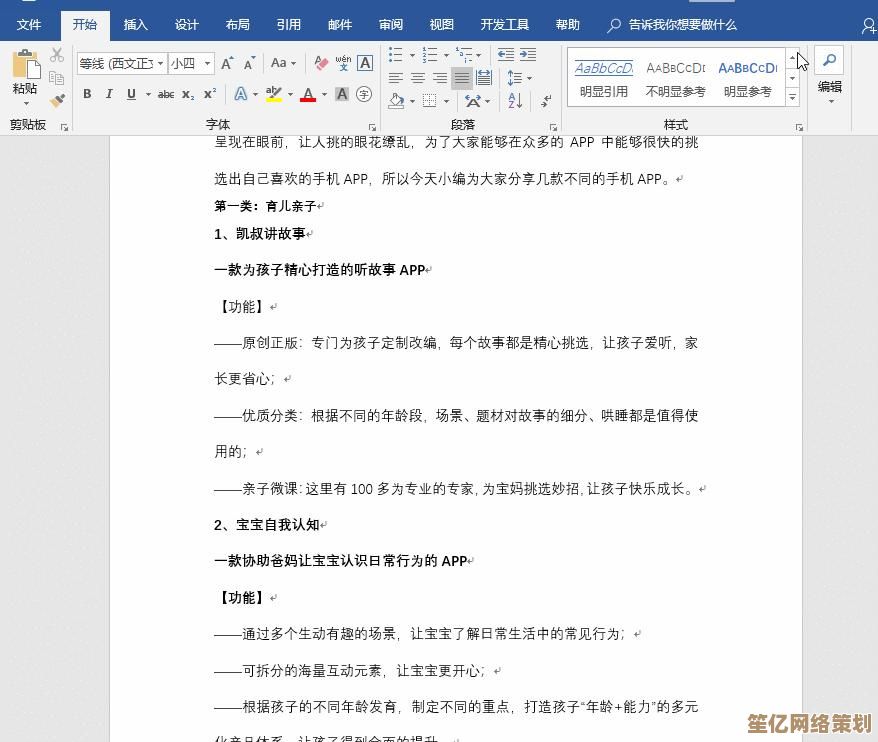Click the shading paint bucket

tap(396, 101)
